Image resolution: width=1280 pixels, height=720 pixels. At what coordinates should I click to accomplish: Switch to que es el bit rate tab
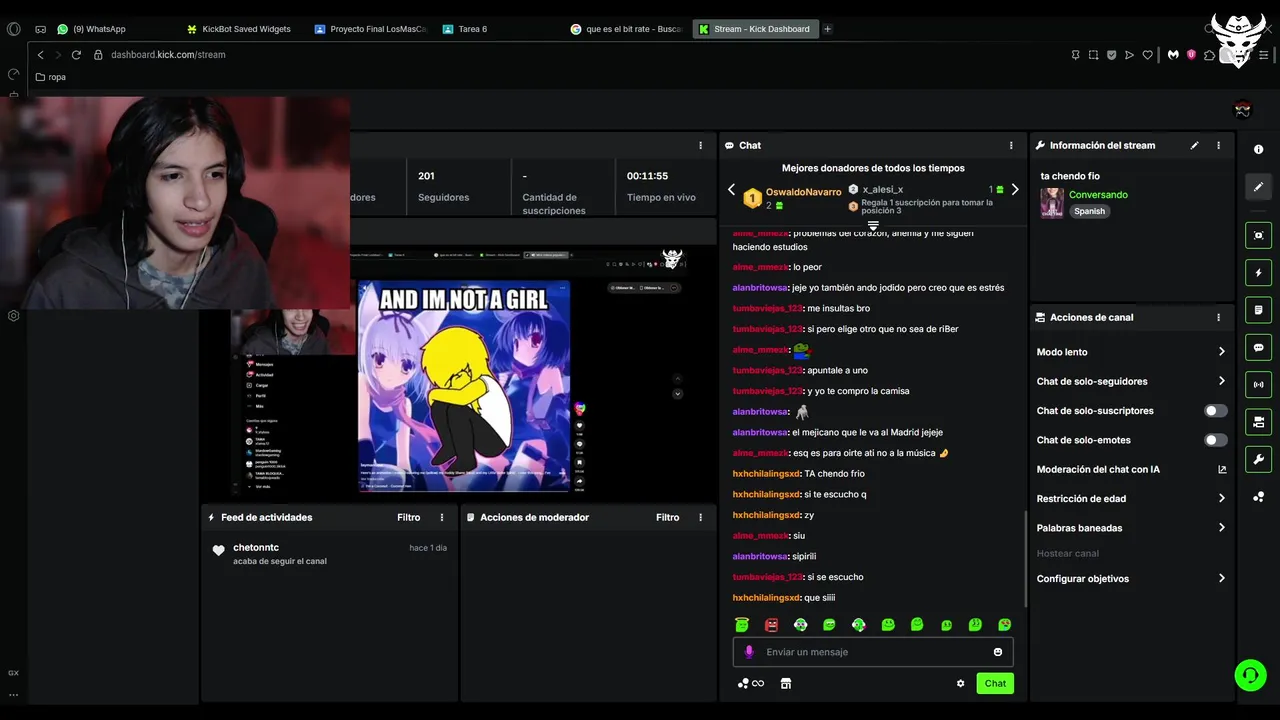coord(627,29)
